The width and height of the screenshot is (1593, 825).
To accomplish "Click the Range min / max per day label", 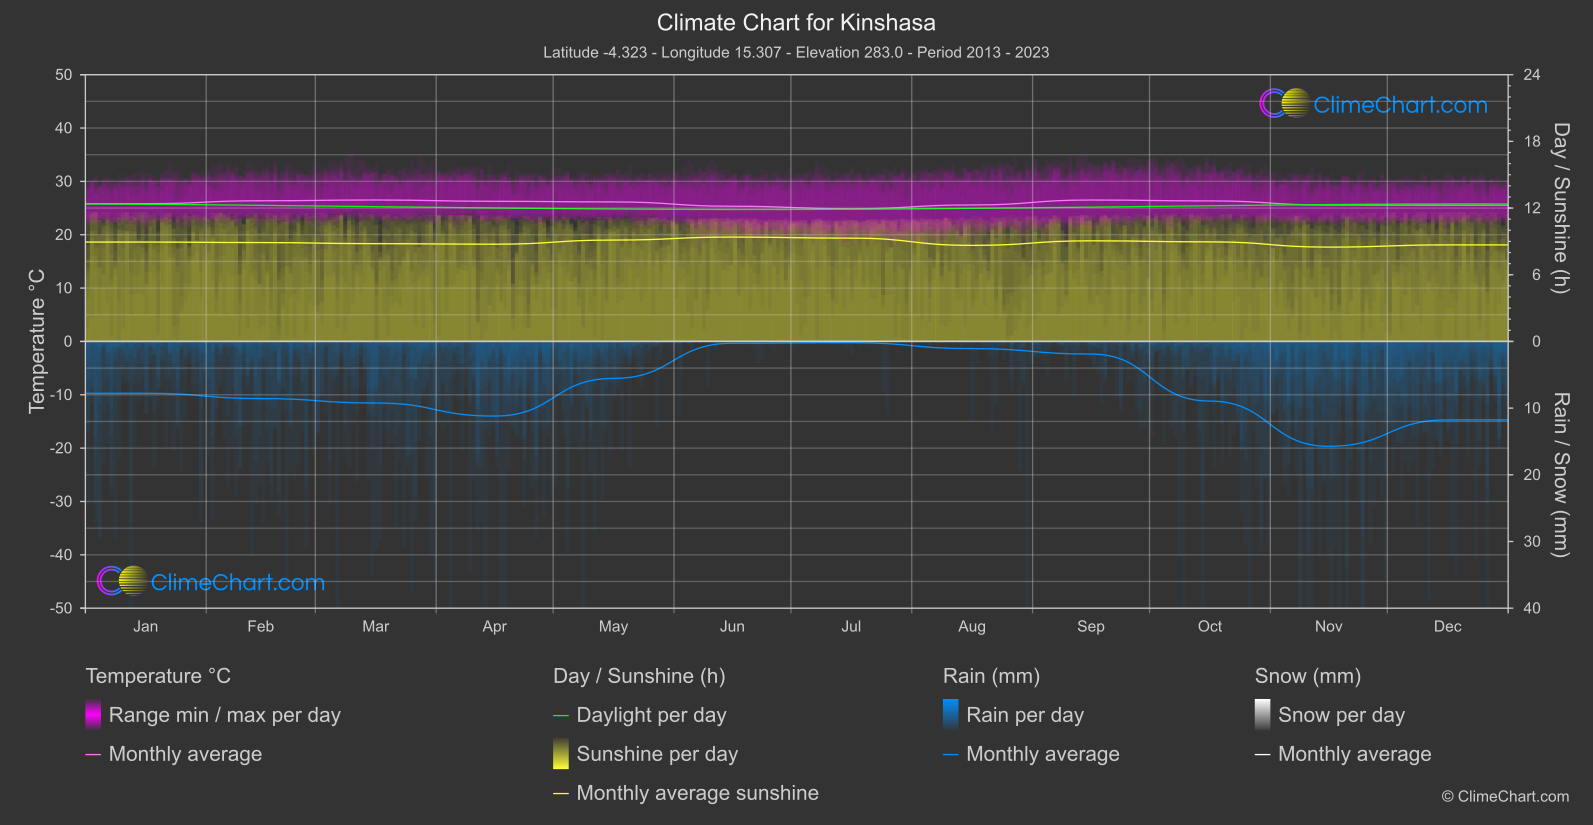I will [225, 715].
